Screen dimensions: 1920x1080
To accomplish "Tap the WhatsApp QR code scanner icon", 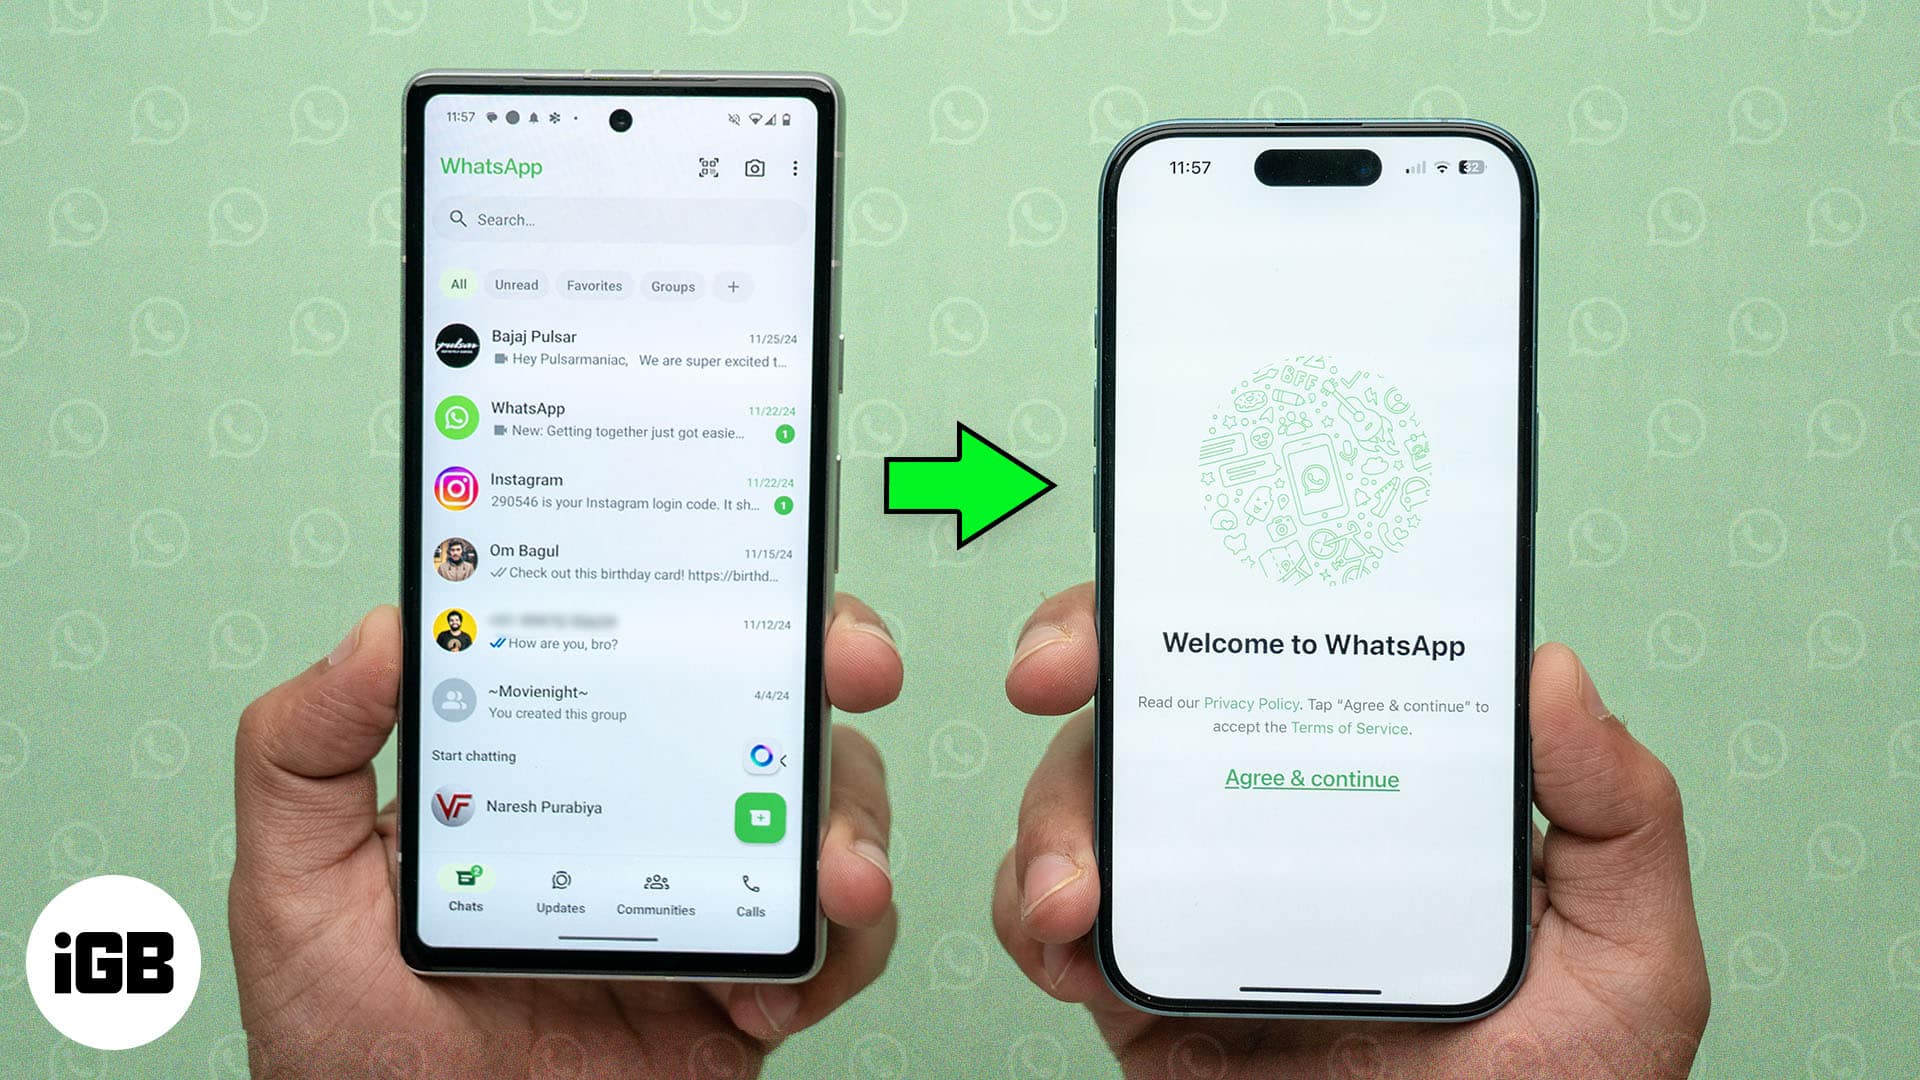I will coord(709,166).
